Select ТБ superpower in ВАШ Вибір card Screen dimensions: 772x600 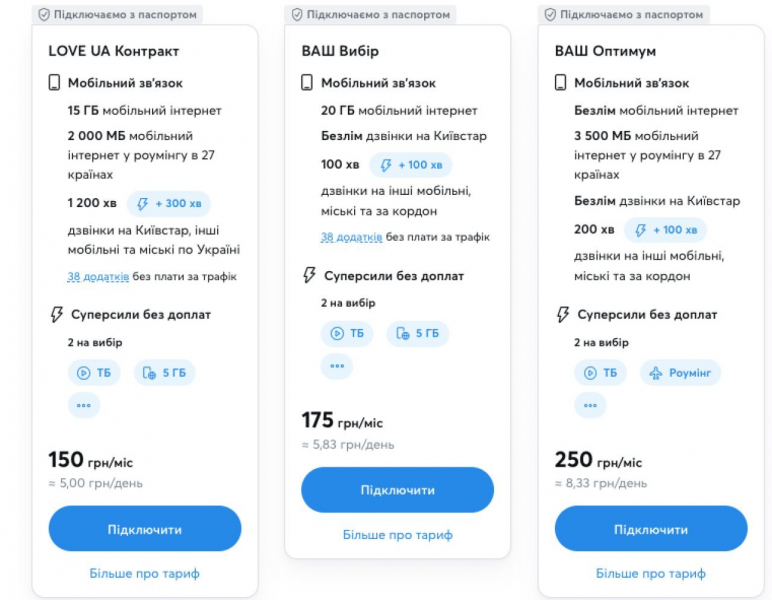click(347, 333)
